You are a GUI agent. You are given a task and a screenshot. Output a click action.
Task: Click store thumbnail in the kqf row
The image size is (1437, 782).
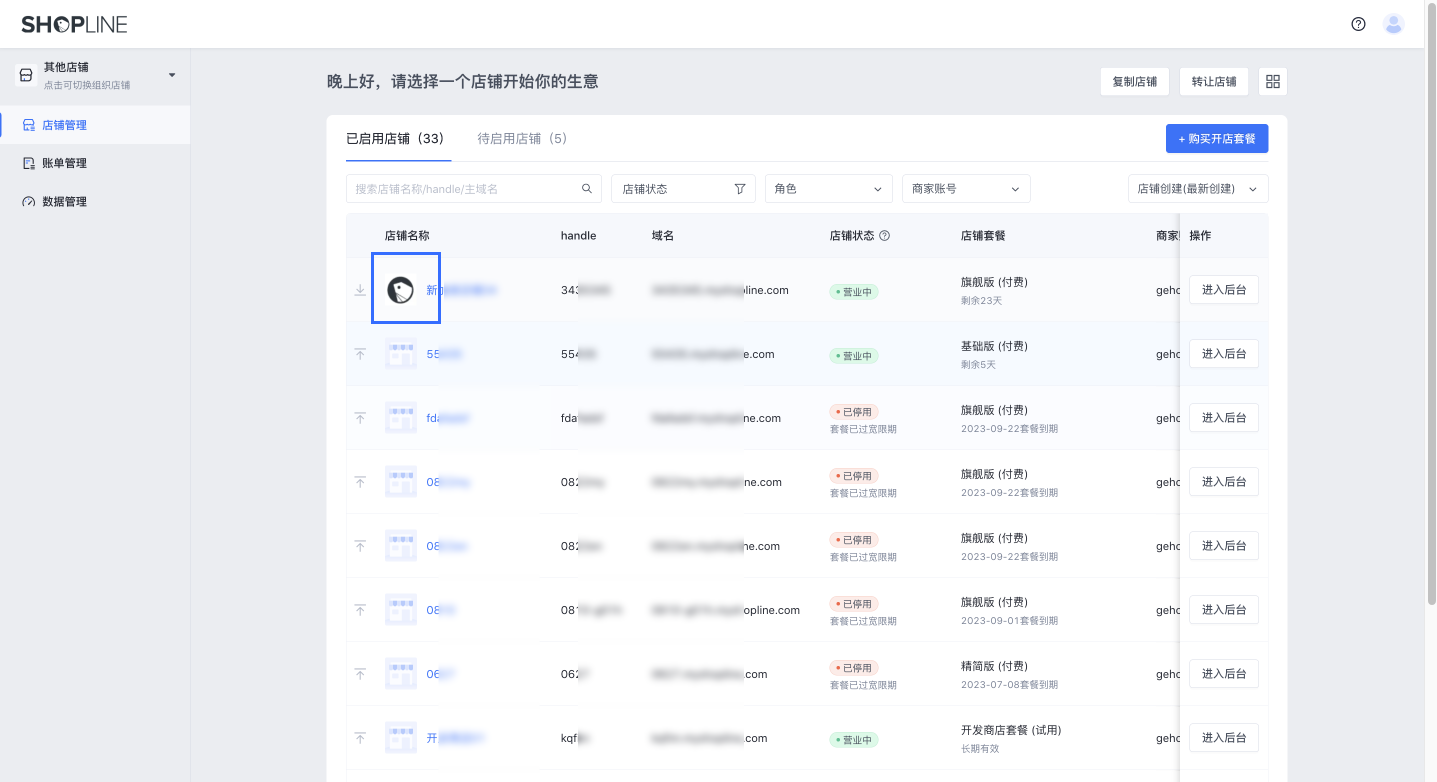pos(401,738)
